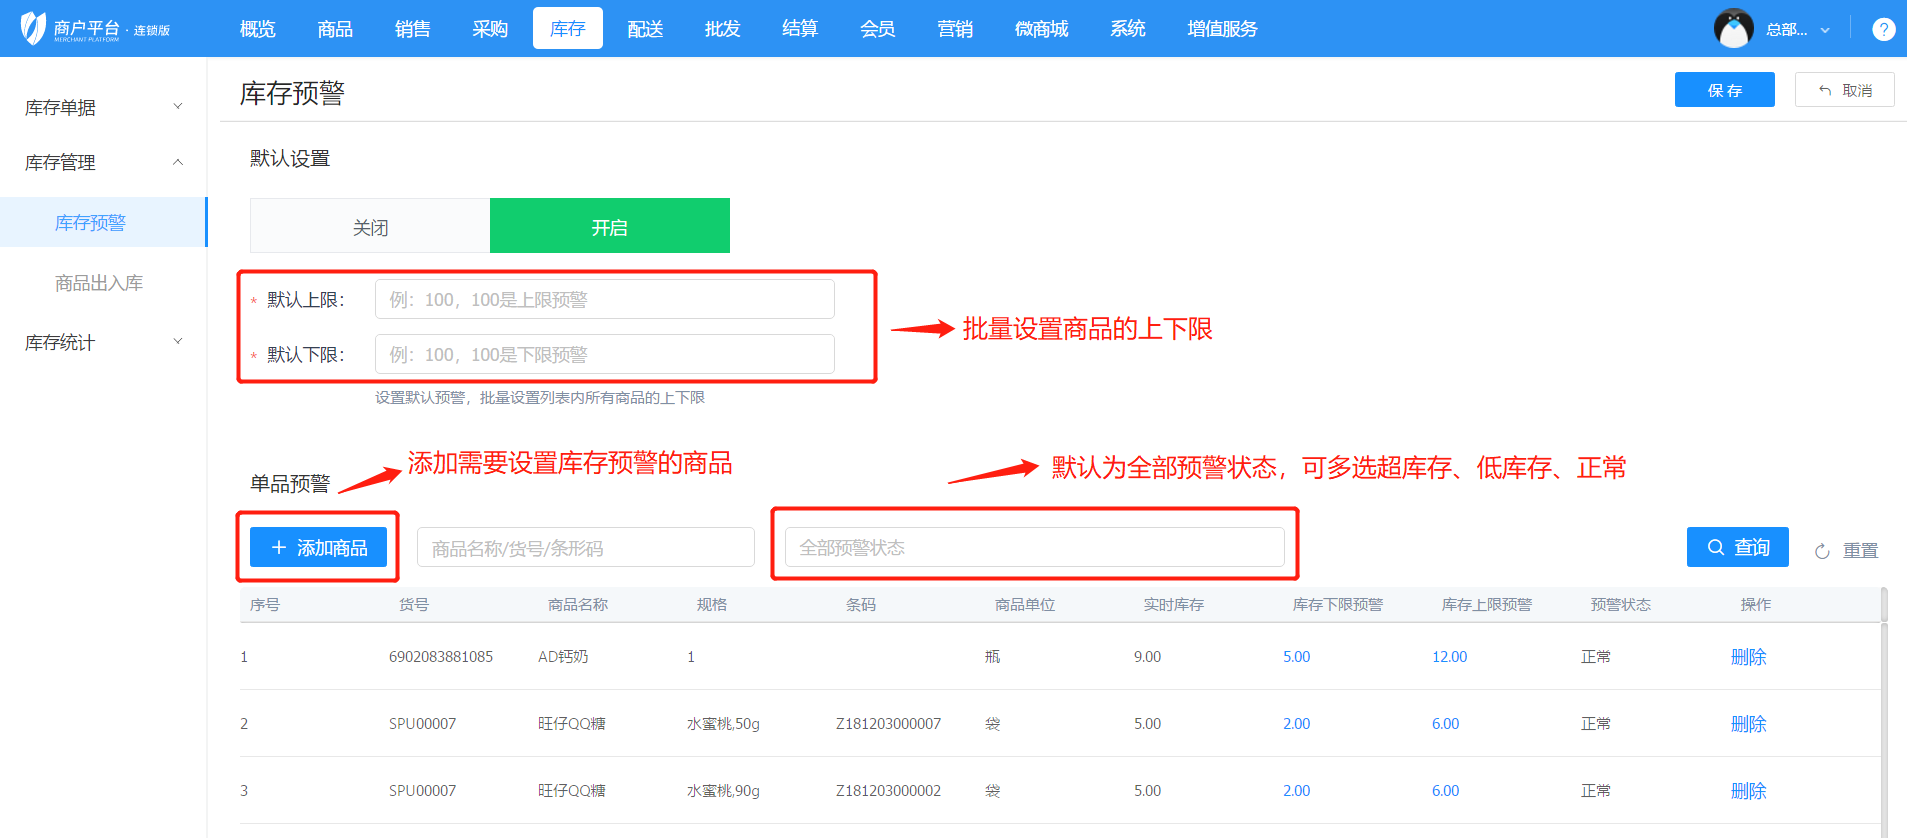Open the account dropdown next to 总部
This screenshot has height=838, width=1907.
tap(1824, 30)
